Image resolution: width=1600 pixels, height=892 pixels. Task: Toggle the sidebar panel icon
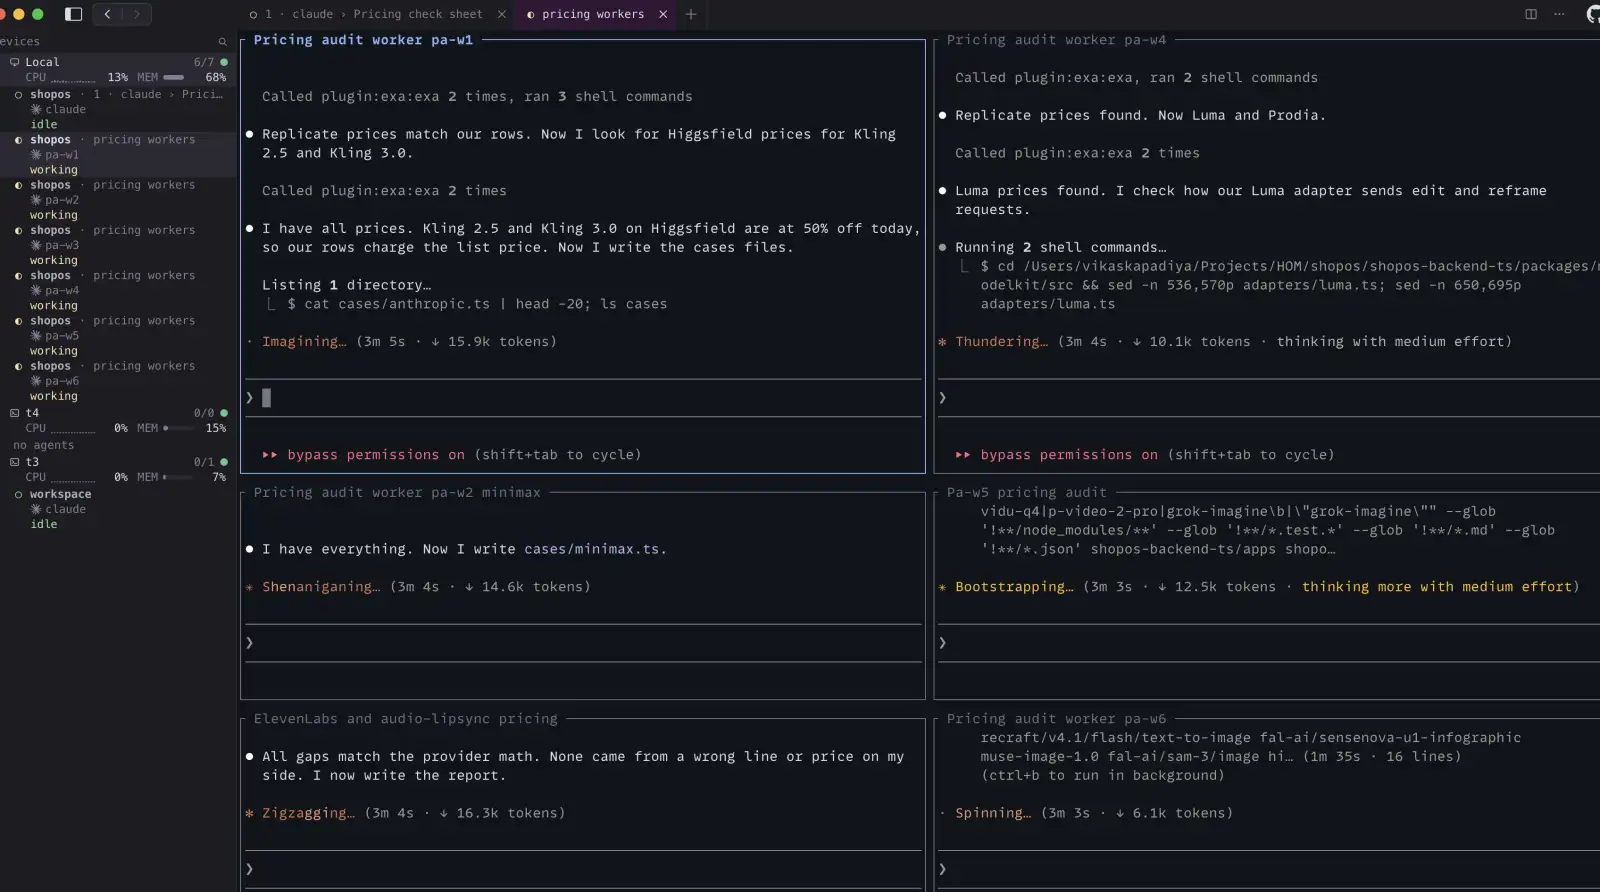click(73, 14)
